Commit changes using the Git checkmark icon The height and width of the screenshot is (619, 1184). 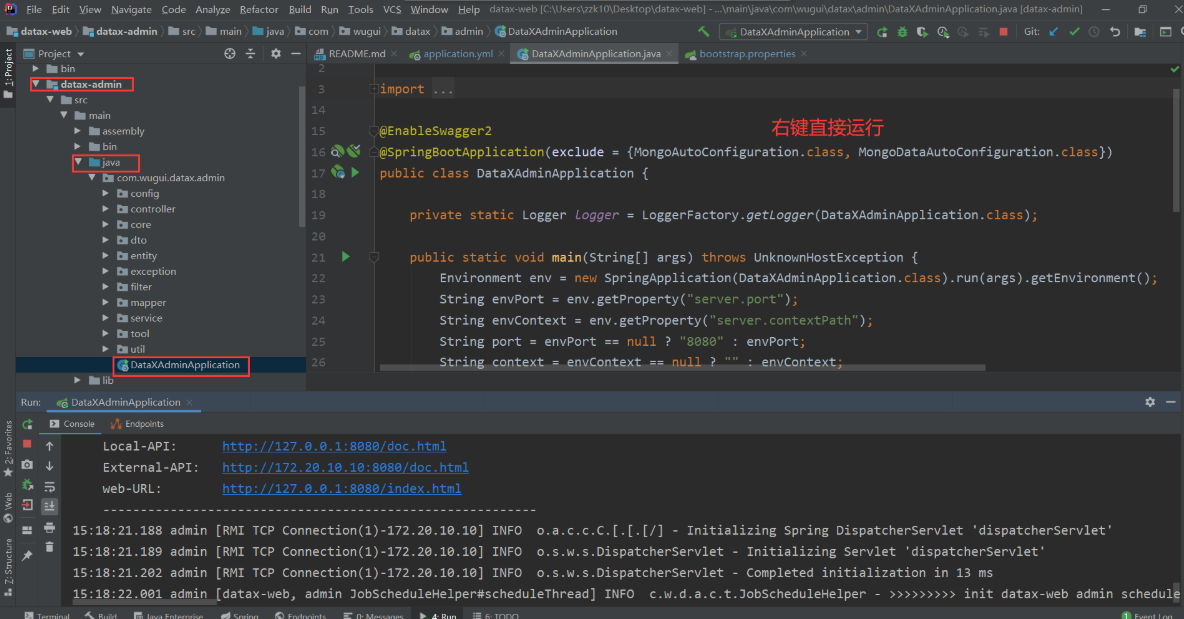tap(1074, 31)
